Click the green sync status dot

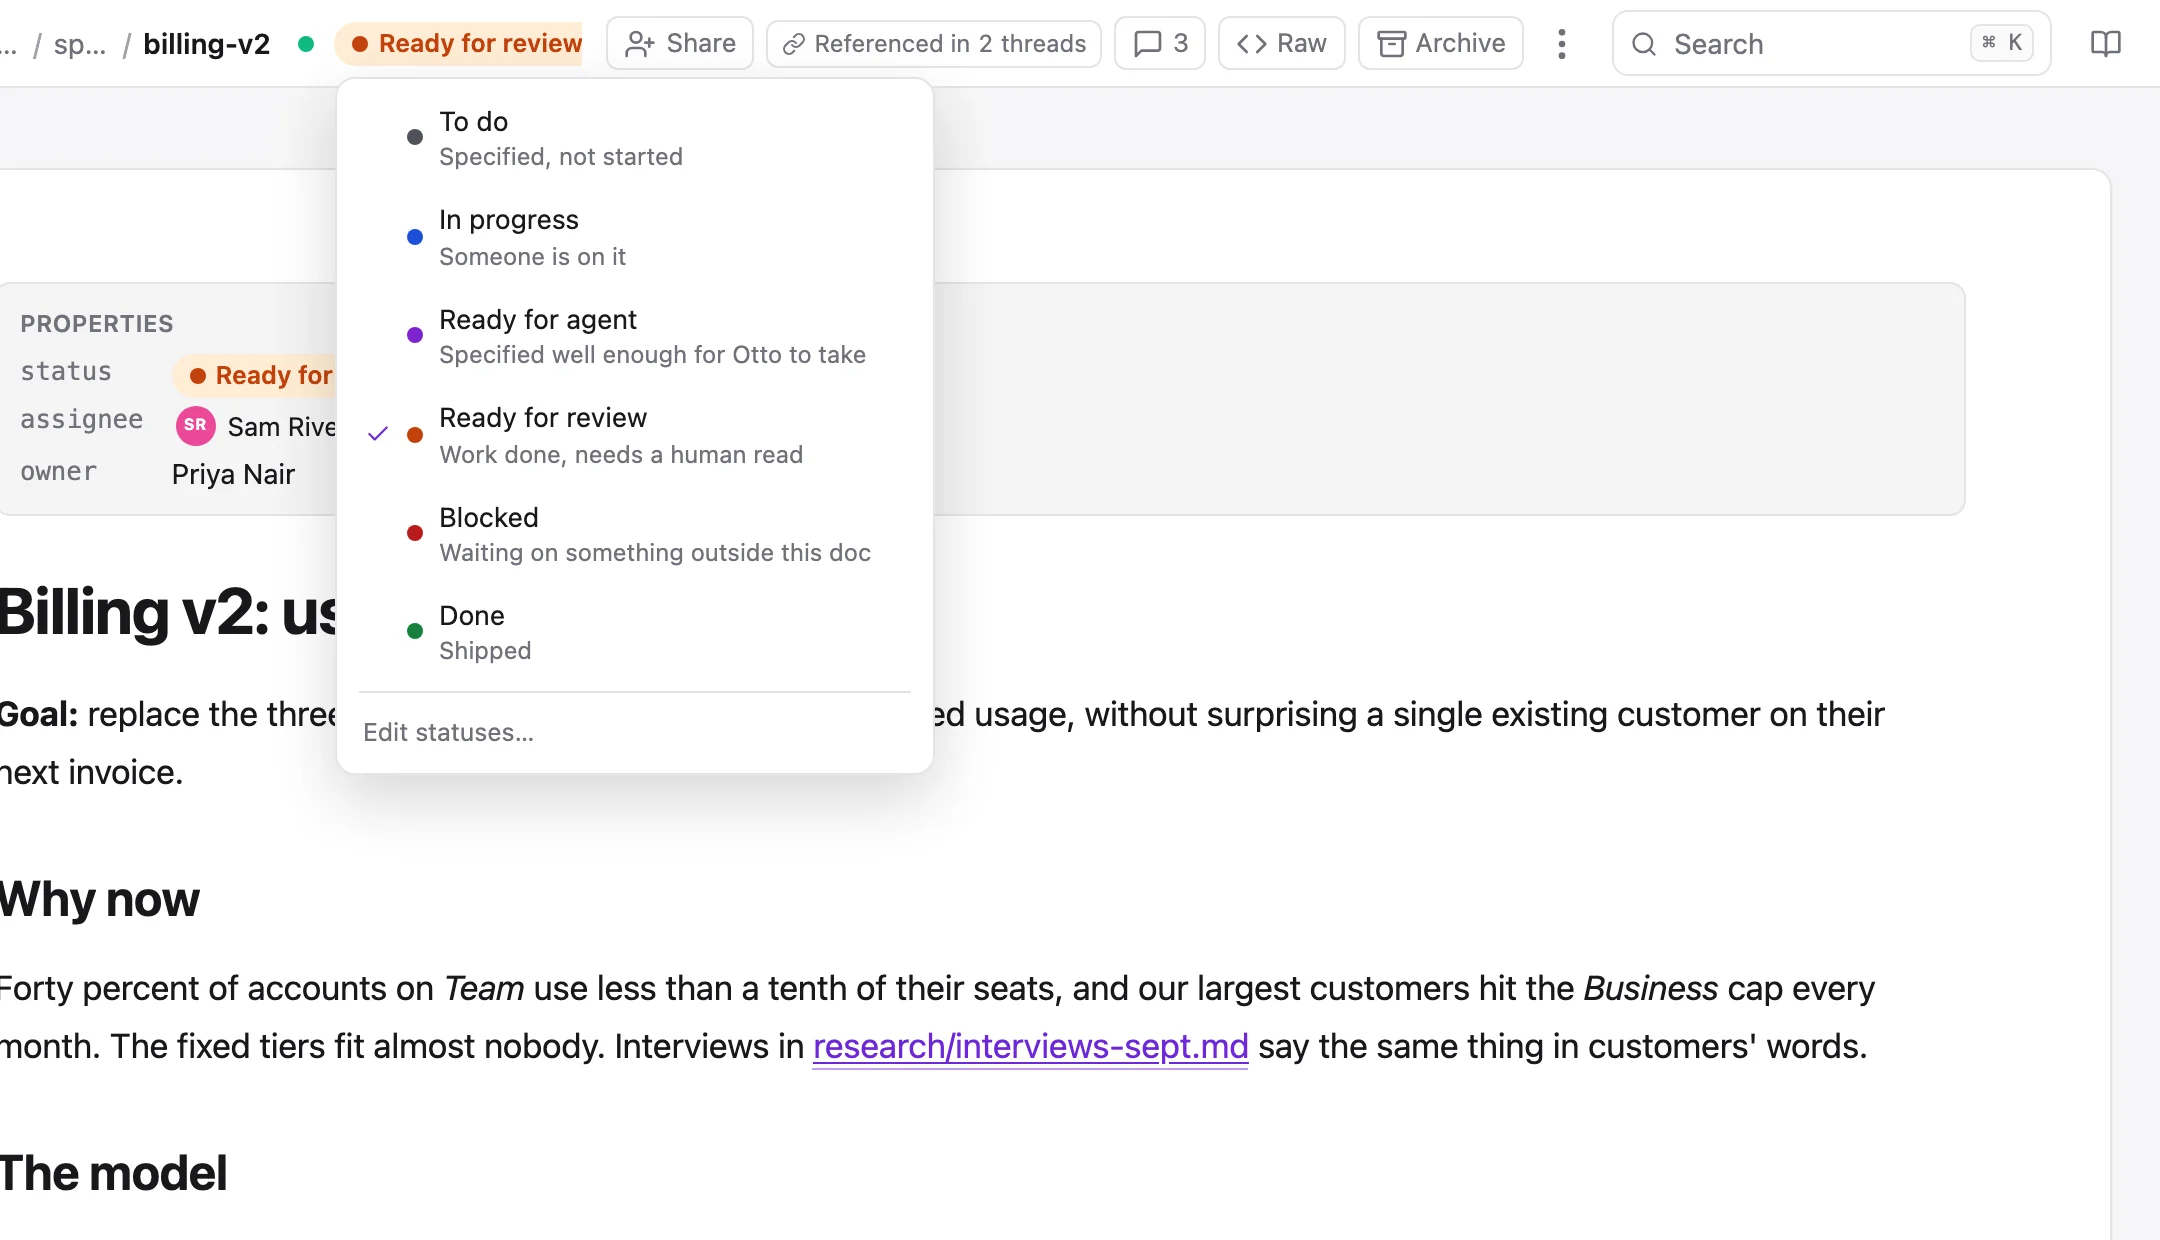[x=306, y=44]
